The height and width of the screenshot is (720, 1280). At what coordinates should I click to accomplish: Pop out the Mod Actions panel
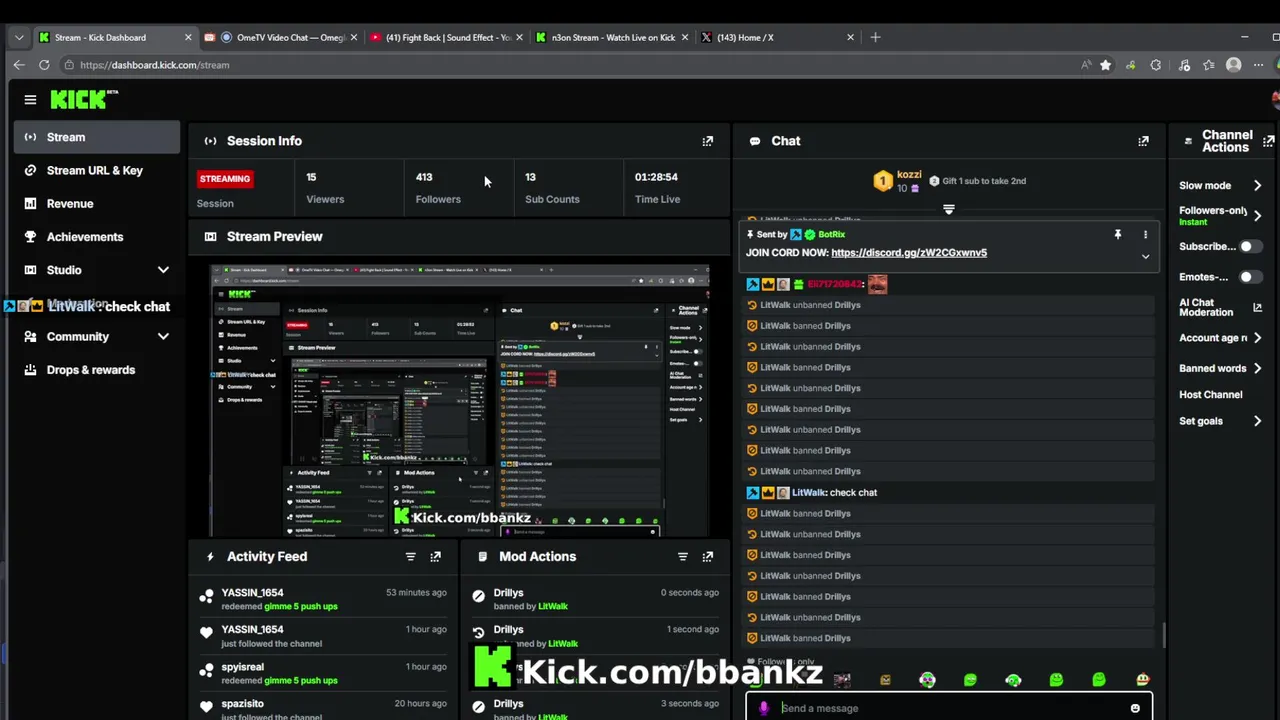click(707, 557)
